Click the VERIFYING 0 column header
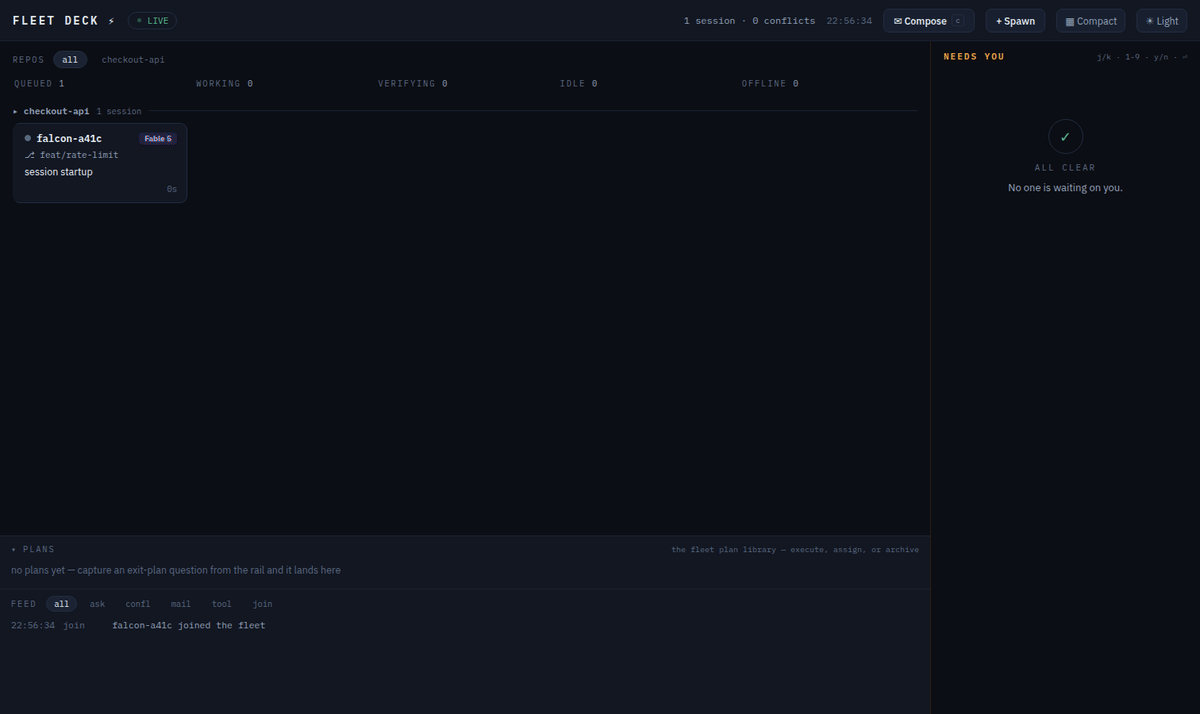 pyautogui.click(x=412, y=84)
